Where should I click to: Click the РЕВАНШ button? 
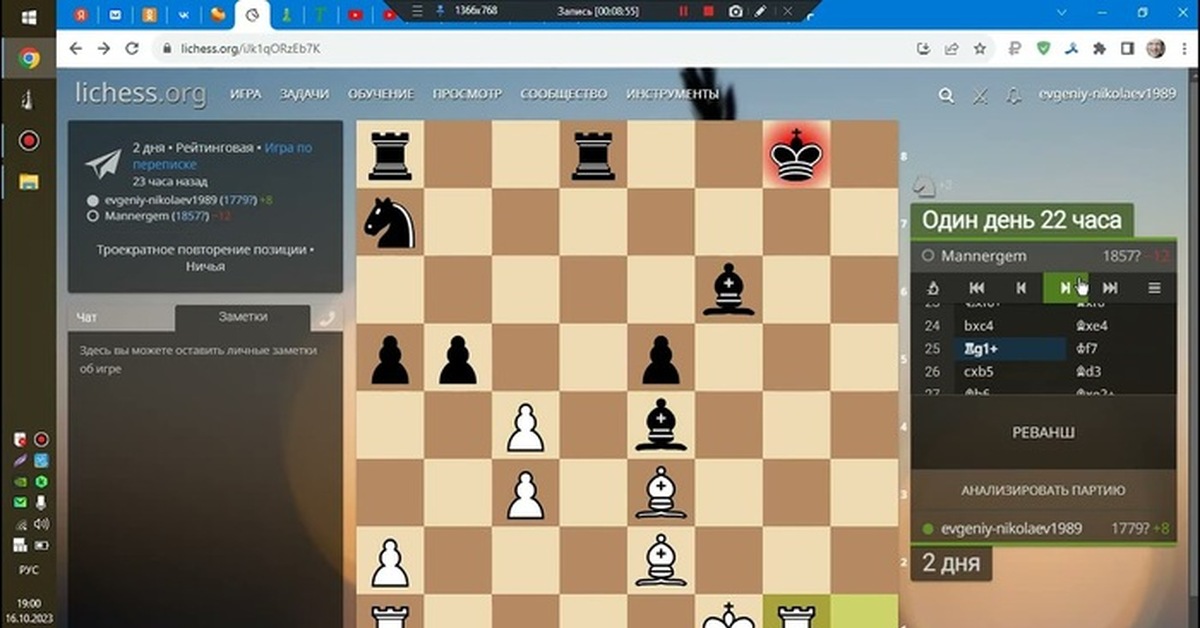tap(1044, 432)
